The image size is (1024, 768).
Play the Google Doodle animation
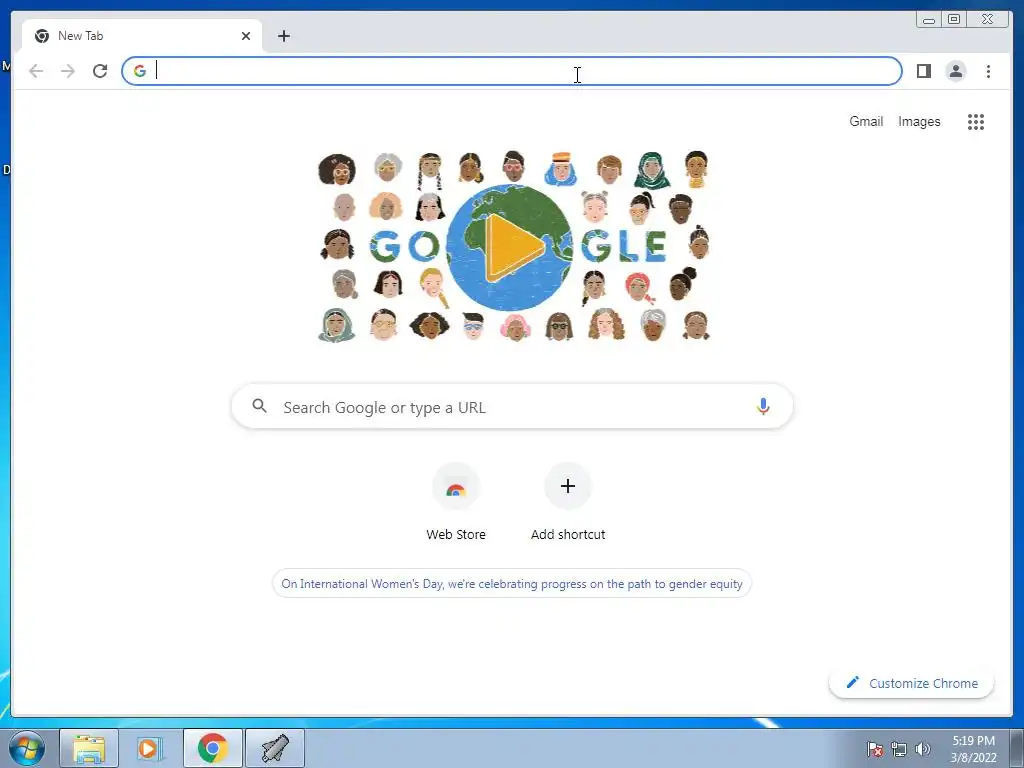coord(515,247)
